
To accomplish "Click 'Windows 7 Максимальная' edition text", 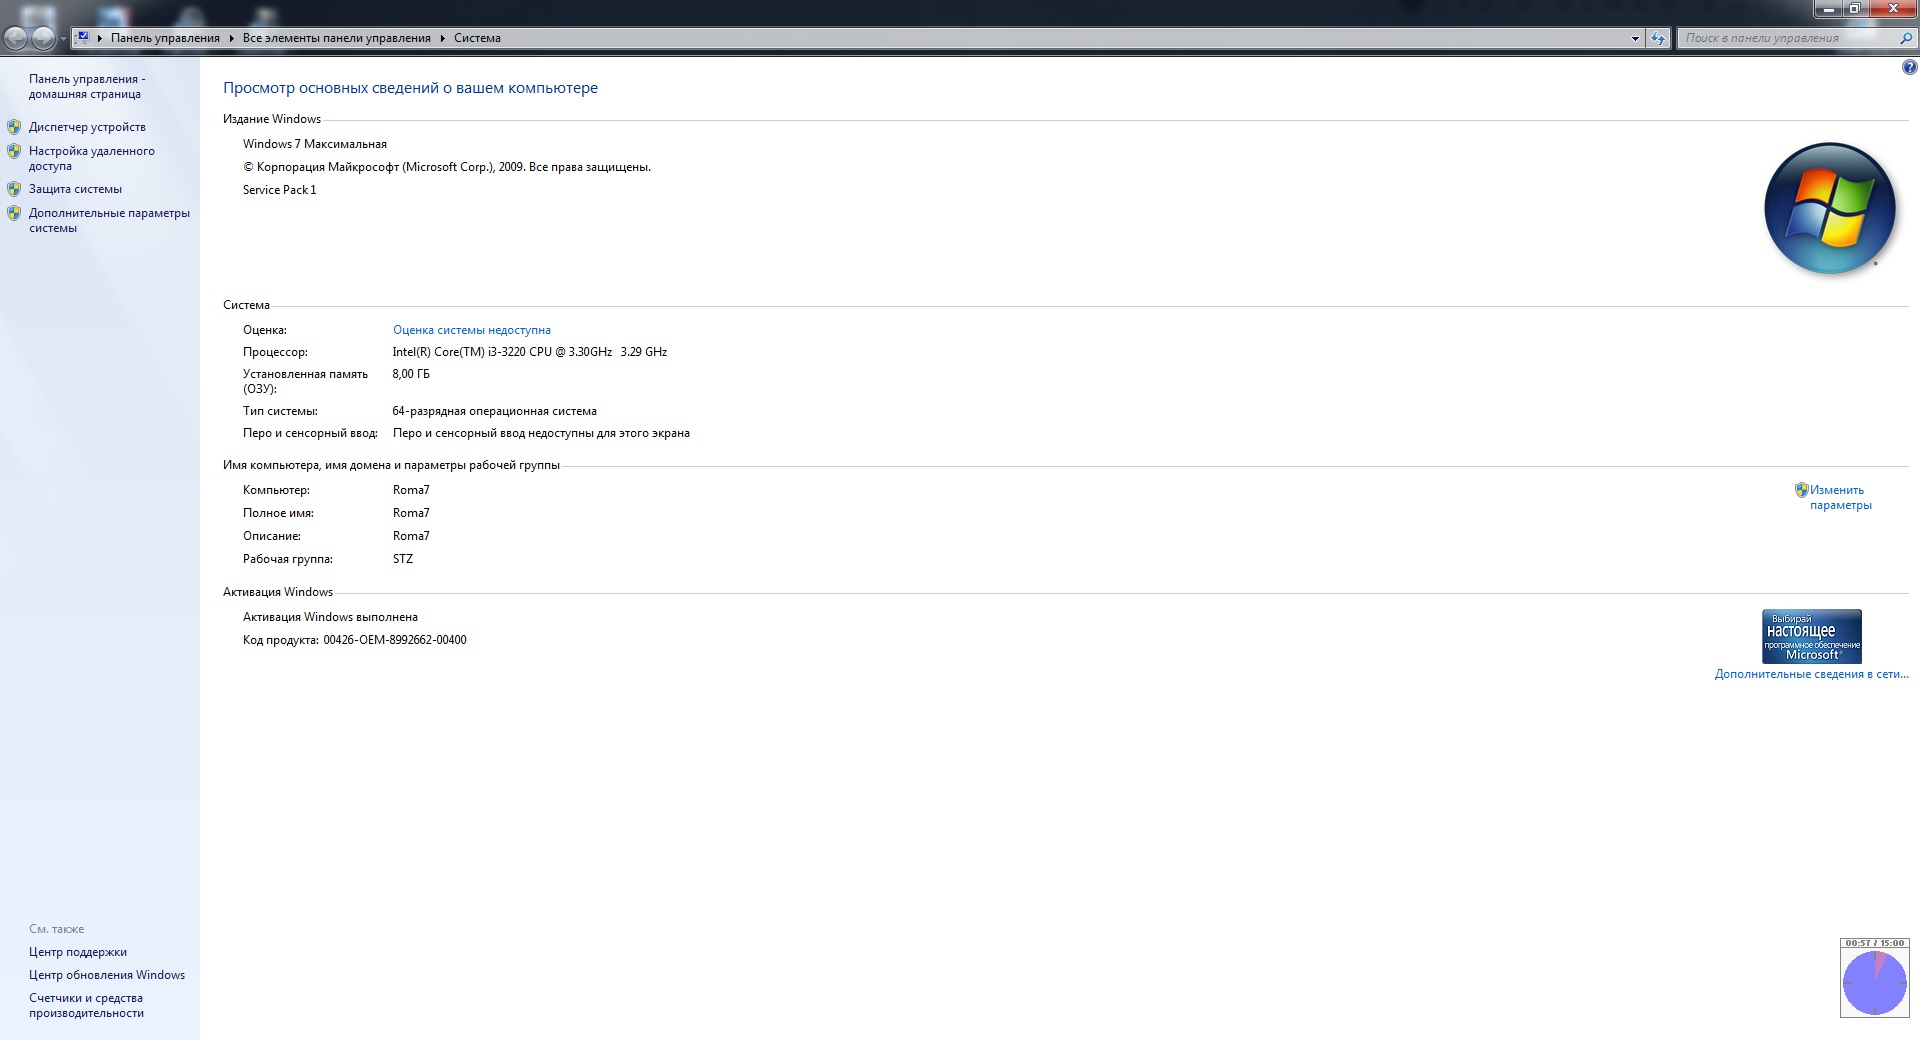I will pyautogui.click(x=315, y=144).
